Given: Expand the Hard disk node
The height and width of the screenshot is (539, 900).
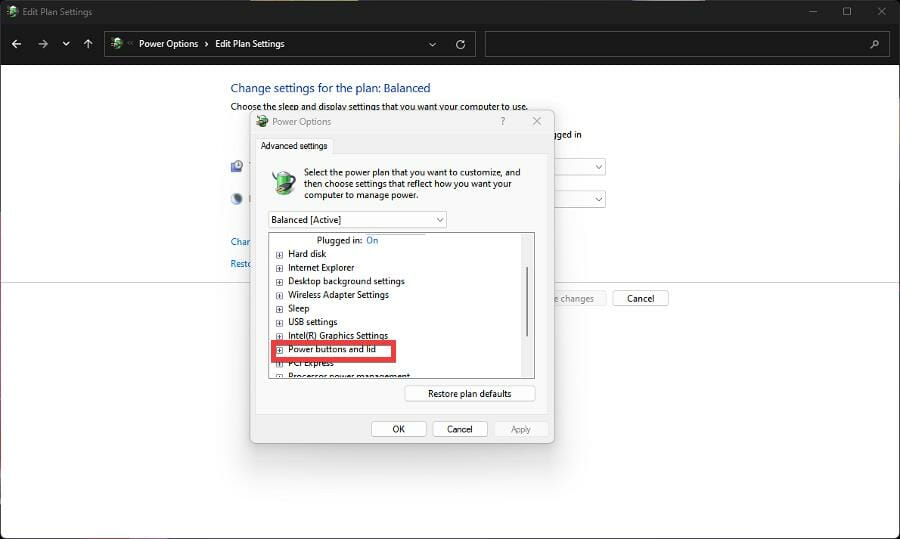Looking at the screenshot, I should pos(280,254).
